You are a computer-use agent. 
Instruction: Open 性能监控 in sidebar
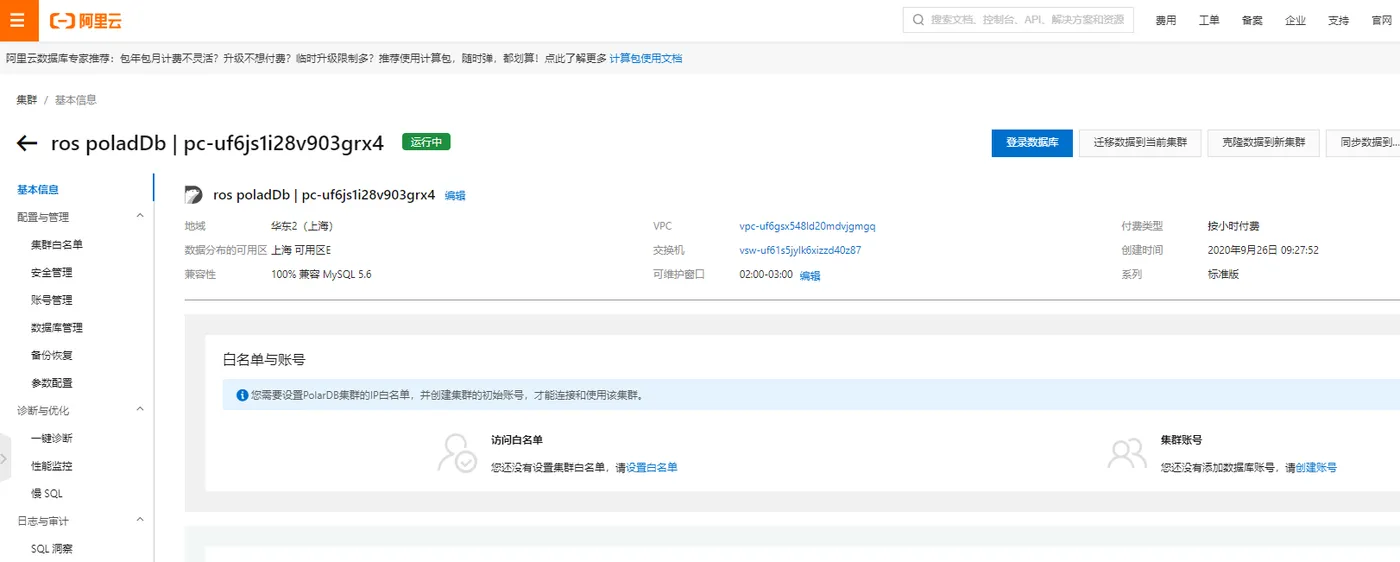pyautogui.click(x=51, y=466)
